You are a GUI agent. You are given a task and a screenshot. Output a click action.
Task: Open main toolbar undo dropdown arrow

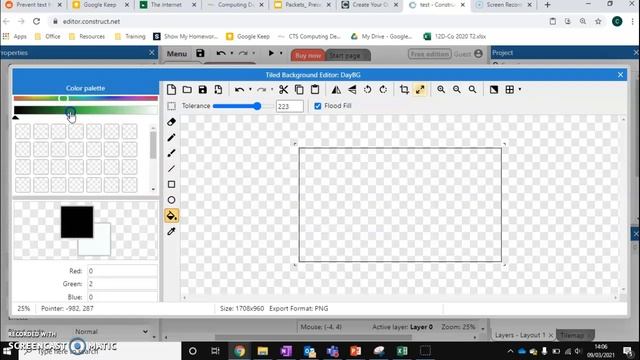(x=231, y=53)
